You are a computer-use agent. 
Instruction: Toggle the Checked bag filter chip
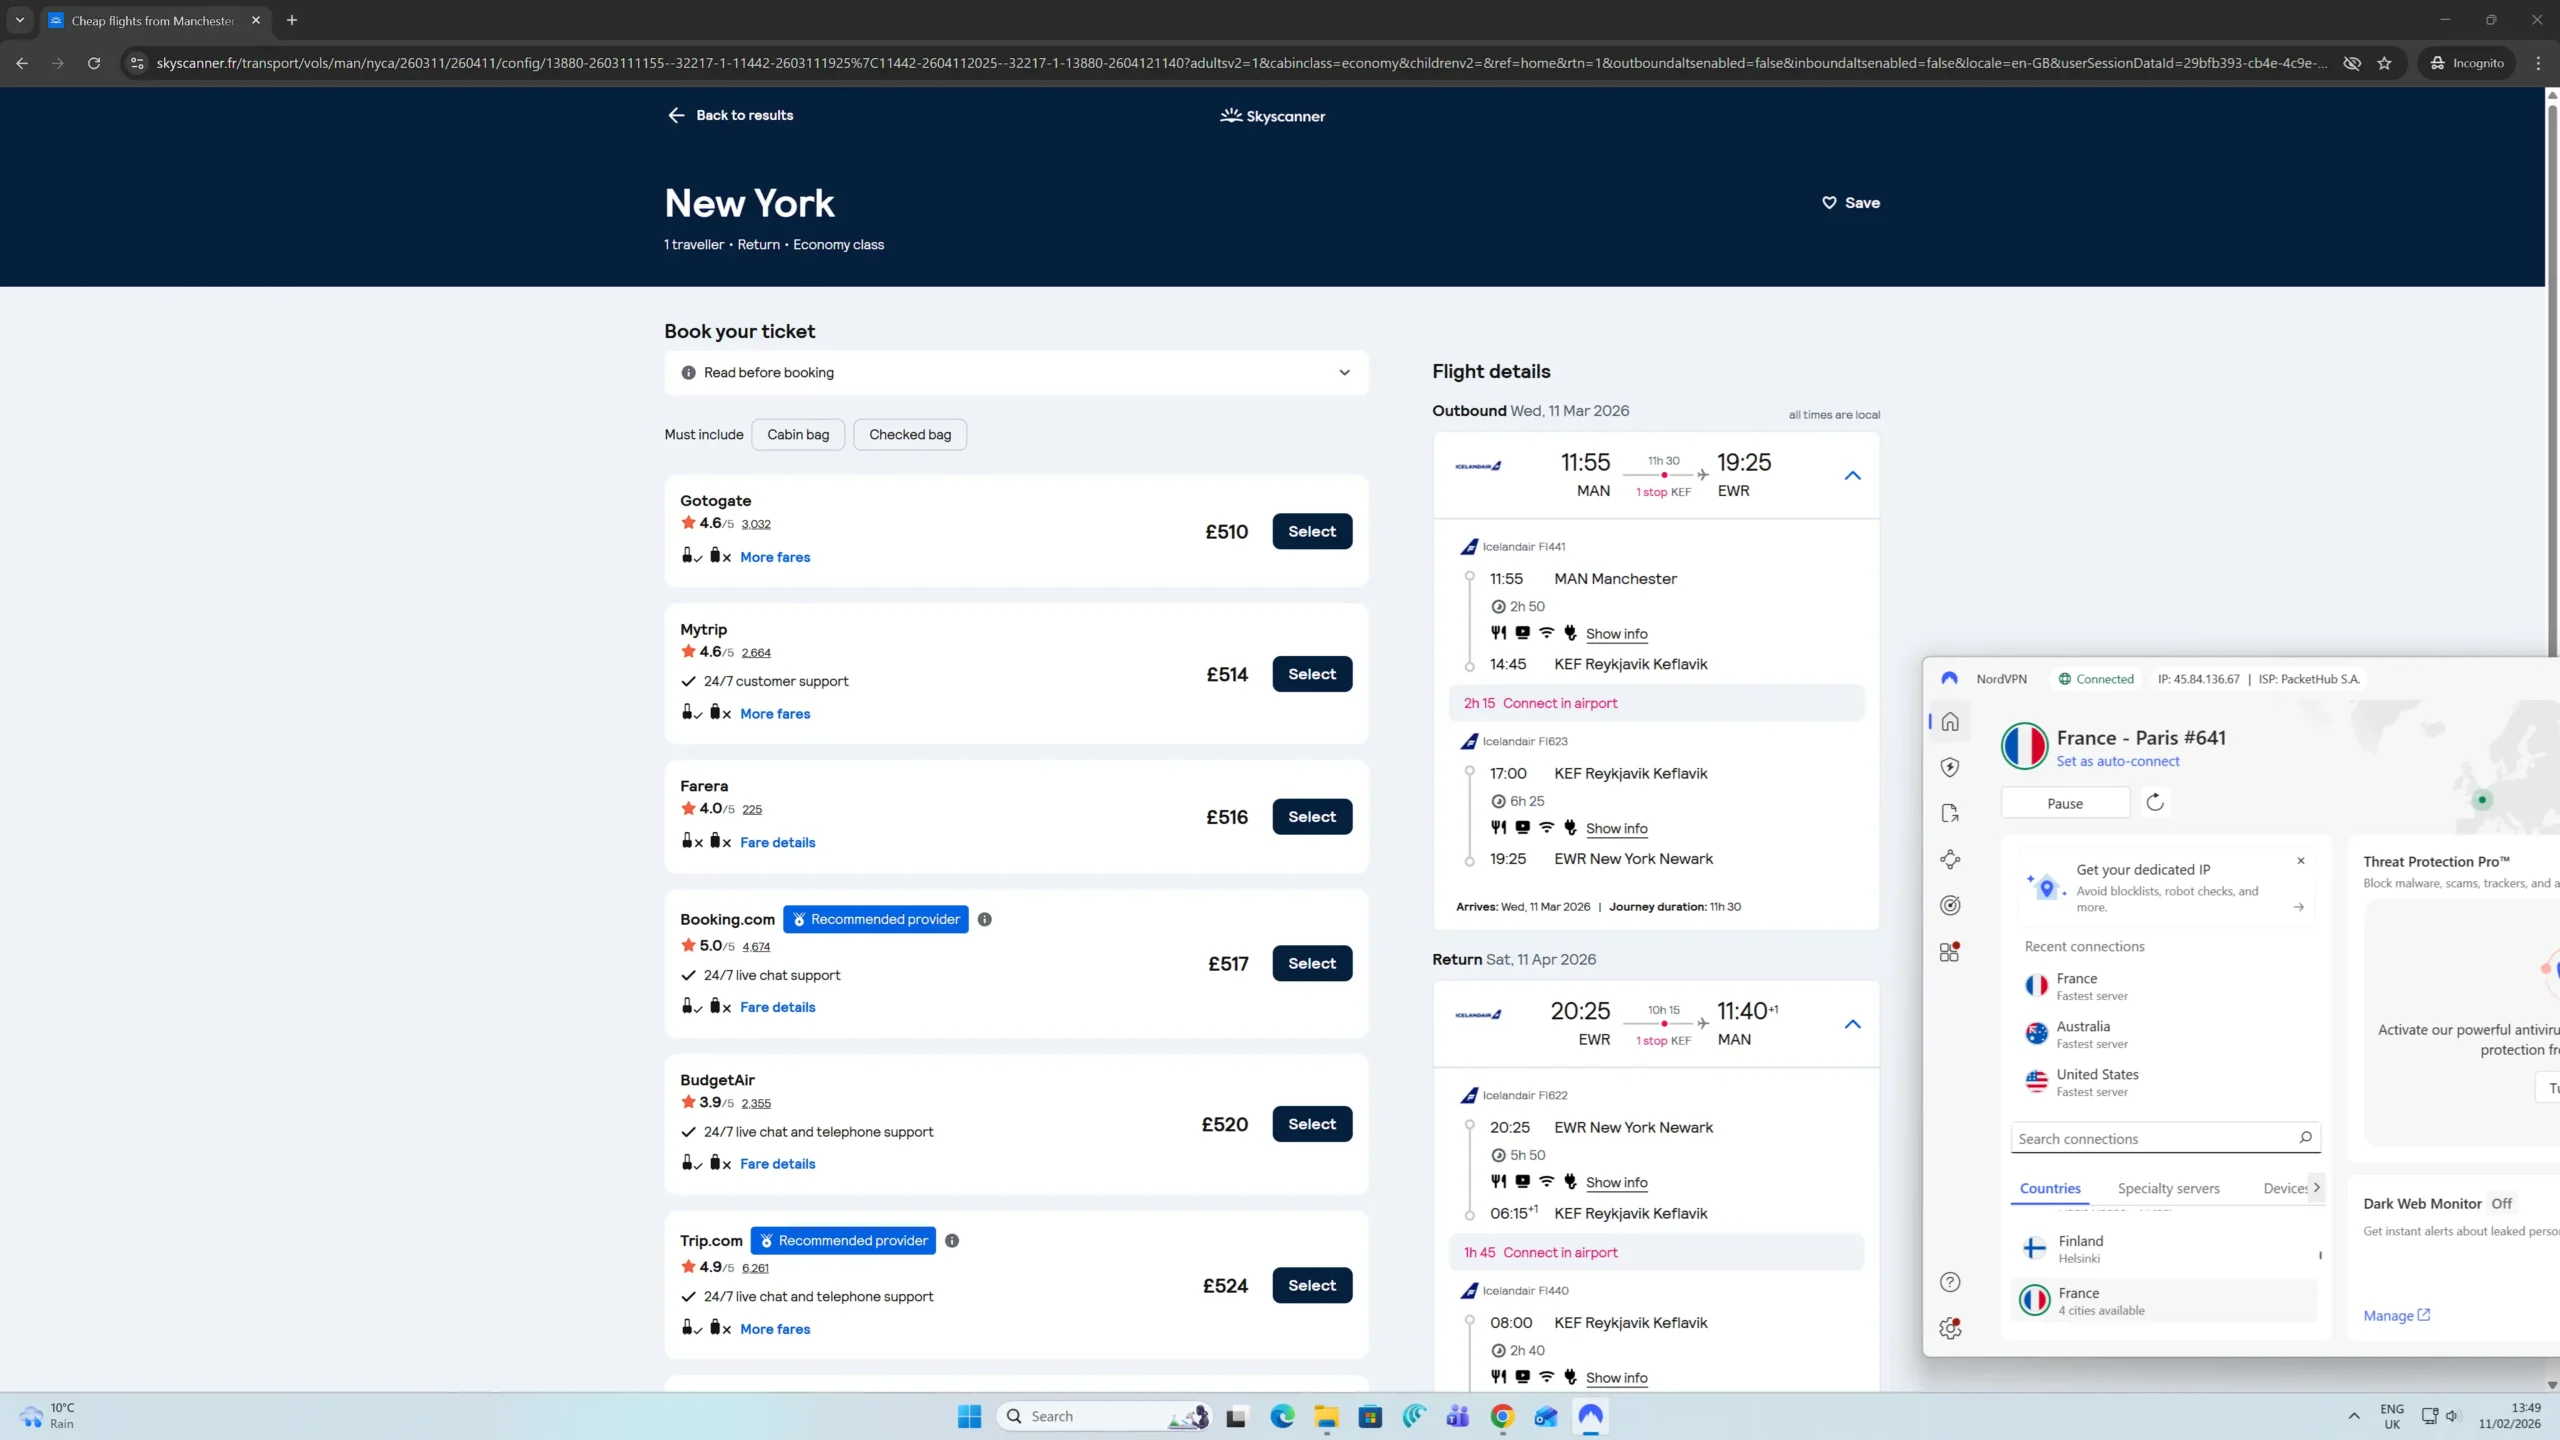909,434
